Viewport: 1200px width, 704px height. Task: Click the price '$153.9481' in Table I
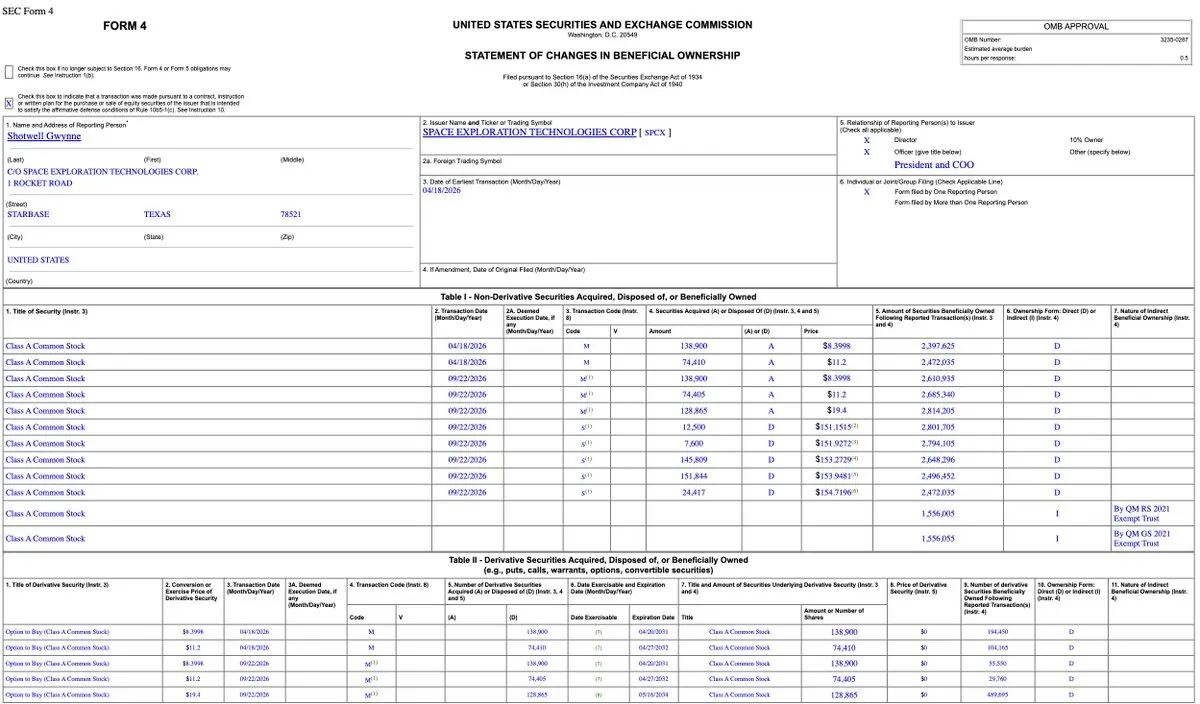pyautogui.click(x=833, y=476)
